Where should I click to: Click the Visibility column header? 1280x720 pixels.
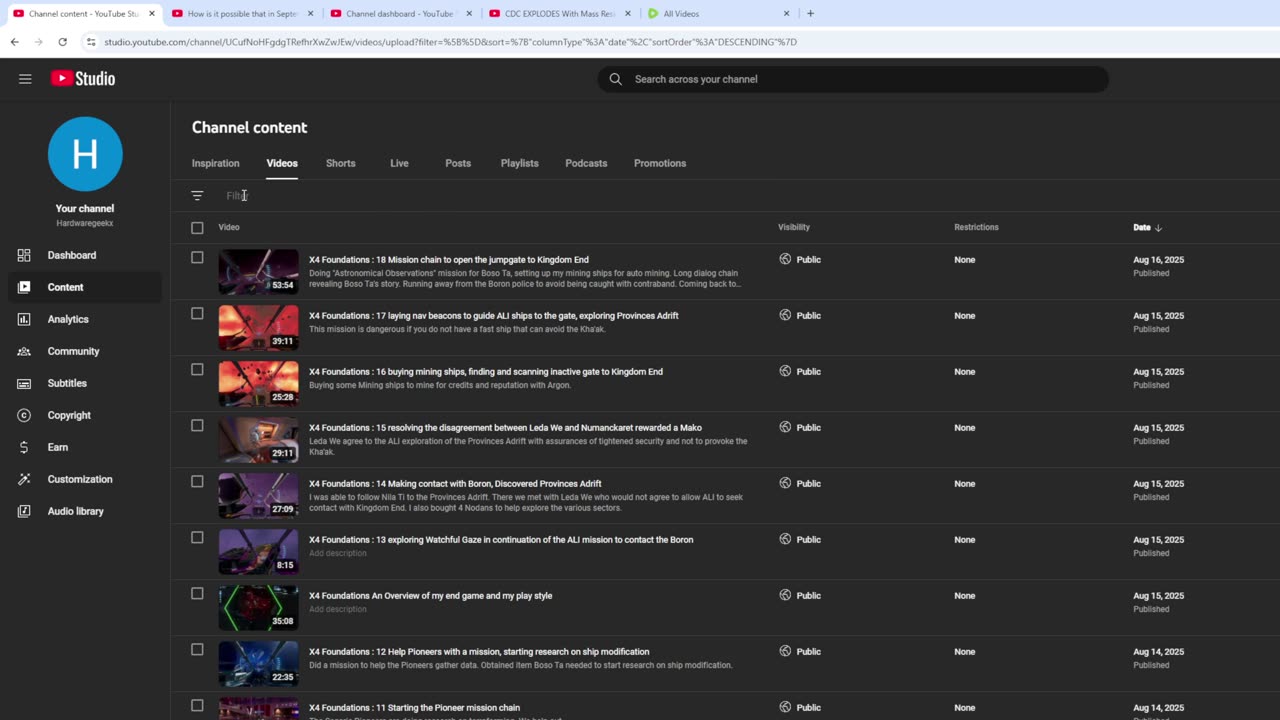pos(794,228)
